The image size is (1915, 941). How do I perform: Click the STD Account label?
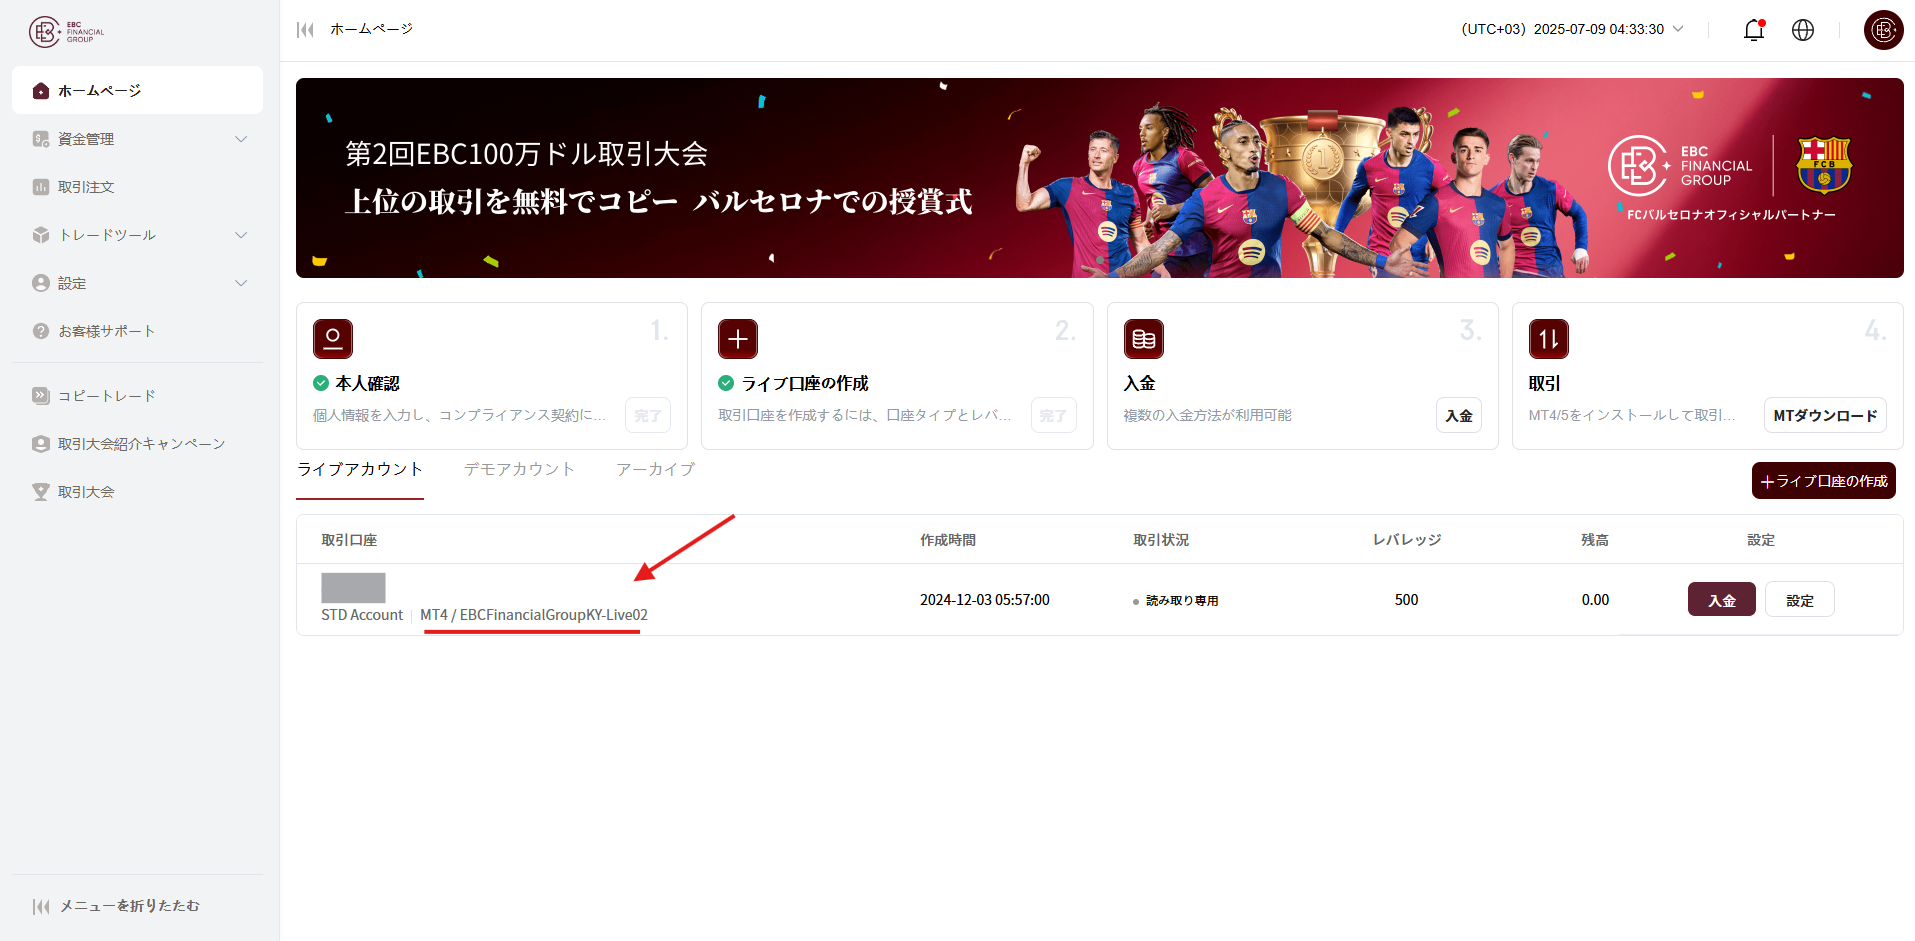[x=362, y=615]
